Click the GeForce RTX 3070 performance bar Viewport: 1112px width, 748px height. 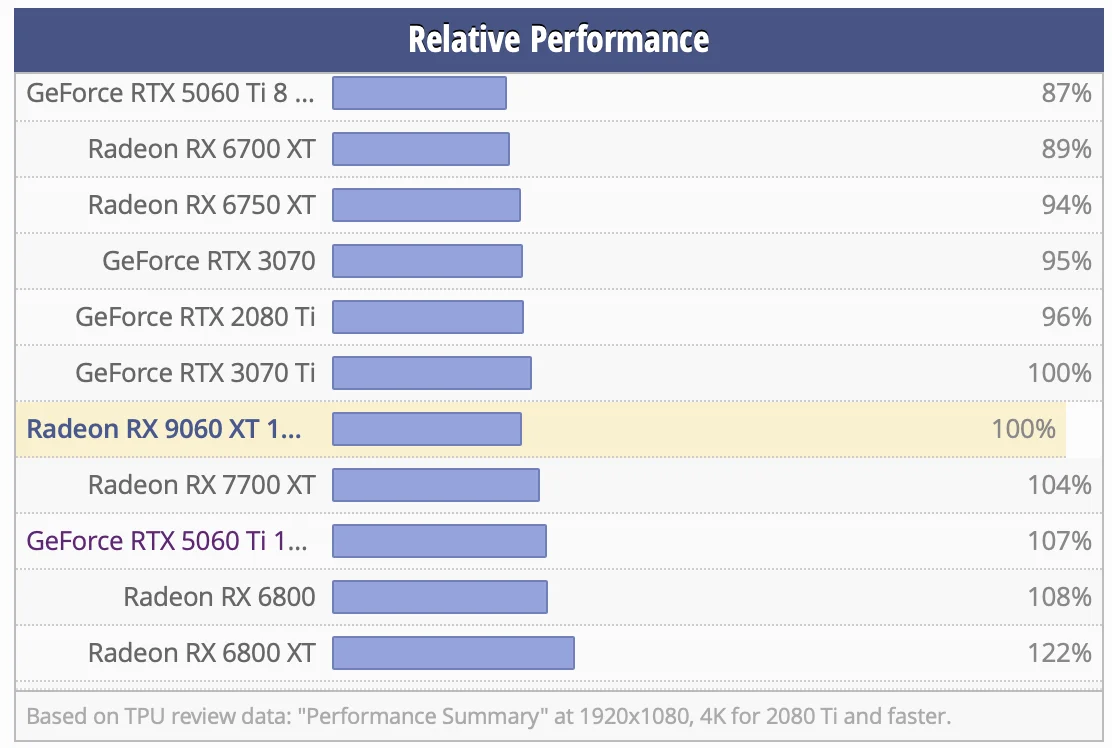427,261
